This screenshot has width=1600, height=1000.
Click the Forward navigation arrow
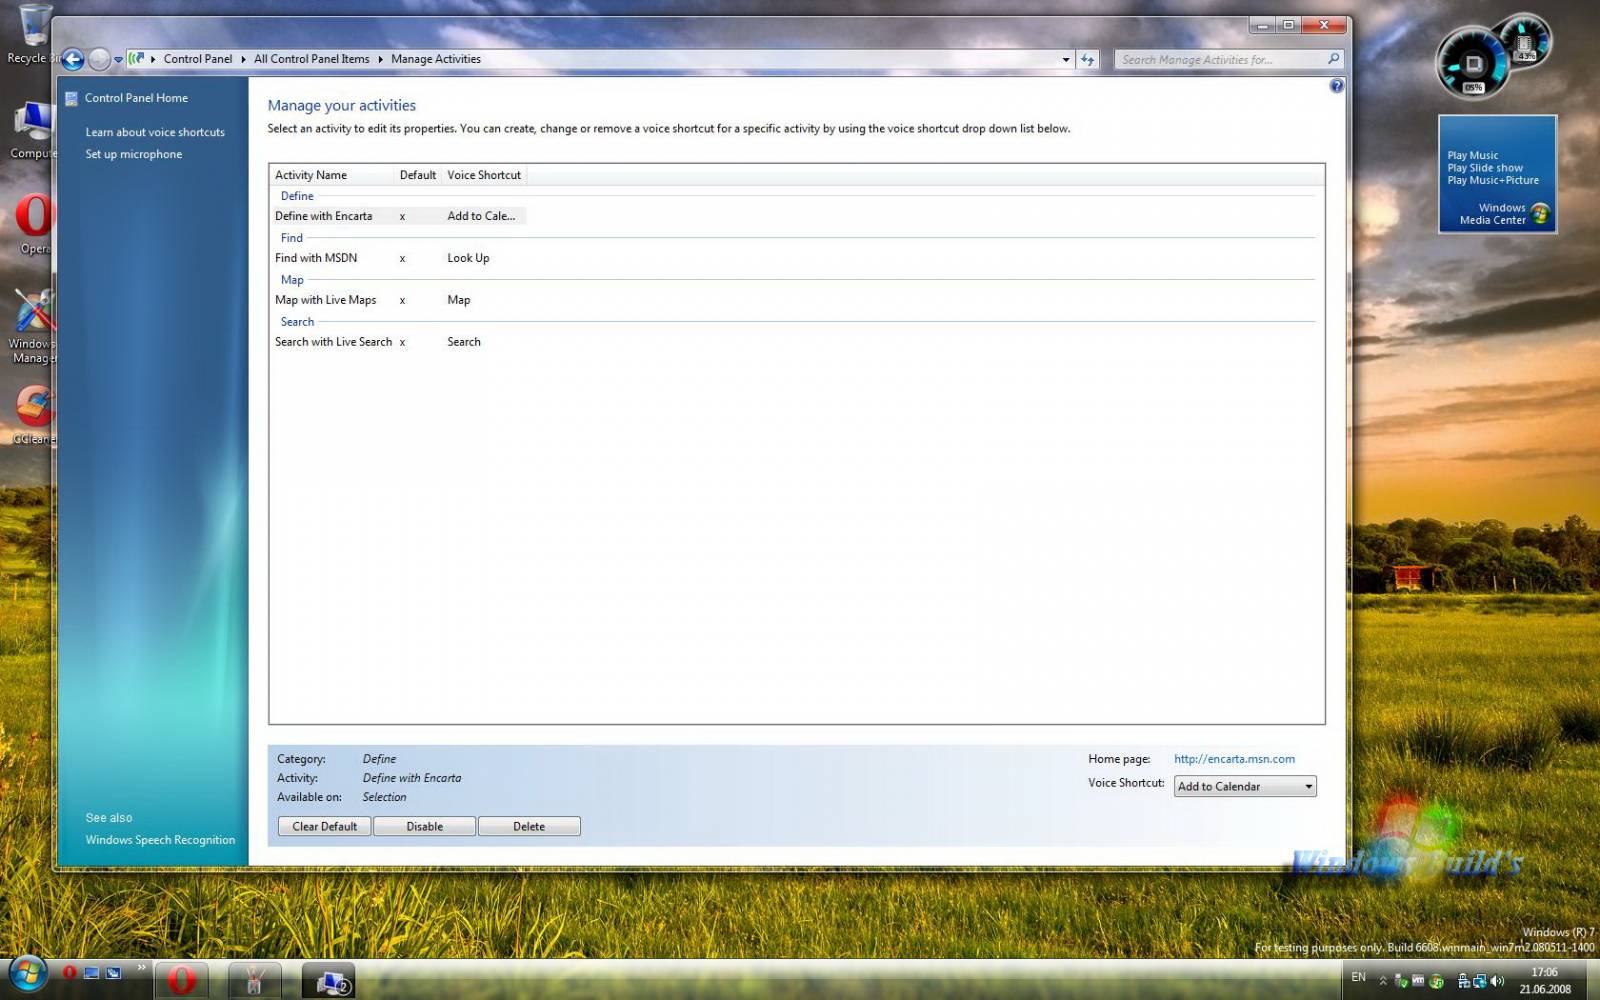[x=99, y=59]
